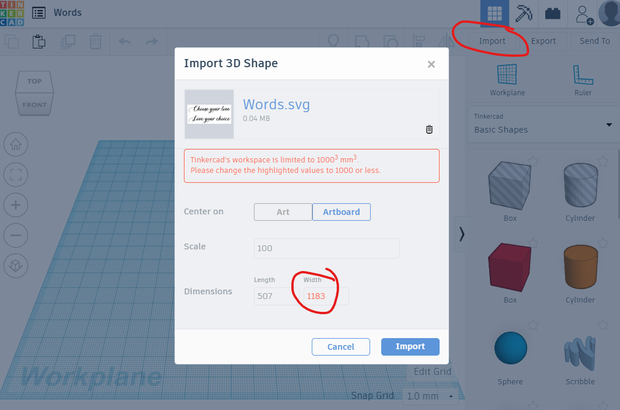Click the invite people icon
The height and width of the screenshot is (410, 620).
click(x=583, y=14)
